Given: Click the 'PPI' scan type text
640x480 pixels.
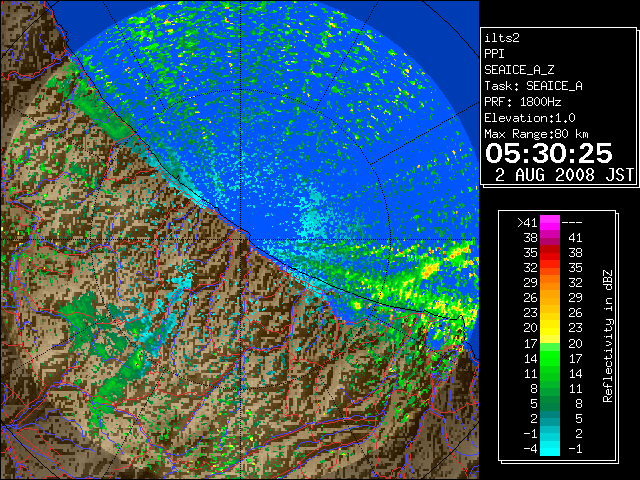Looking at the screenshot, I should pos(494,54).
